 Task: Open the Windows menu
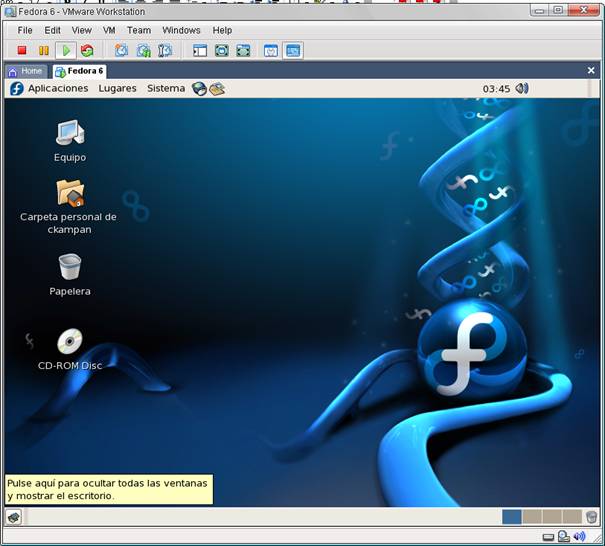coord(181,30)
